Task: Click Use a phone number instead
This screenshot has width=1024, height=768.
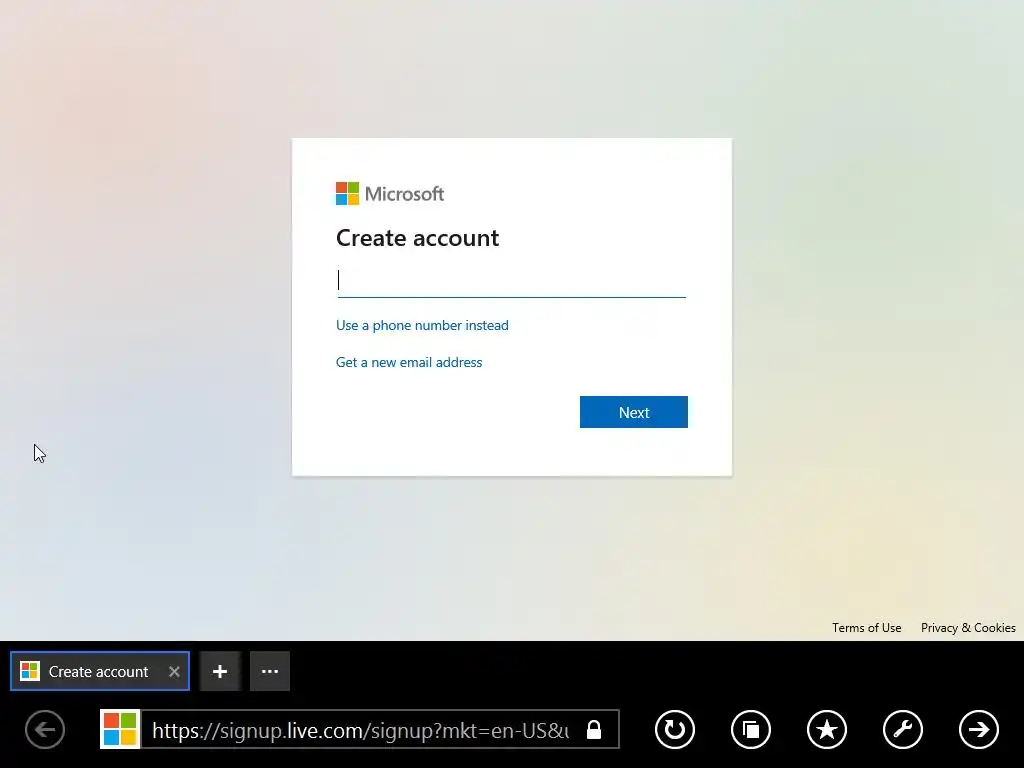Action: pos(422,325)
